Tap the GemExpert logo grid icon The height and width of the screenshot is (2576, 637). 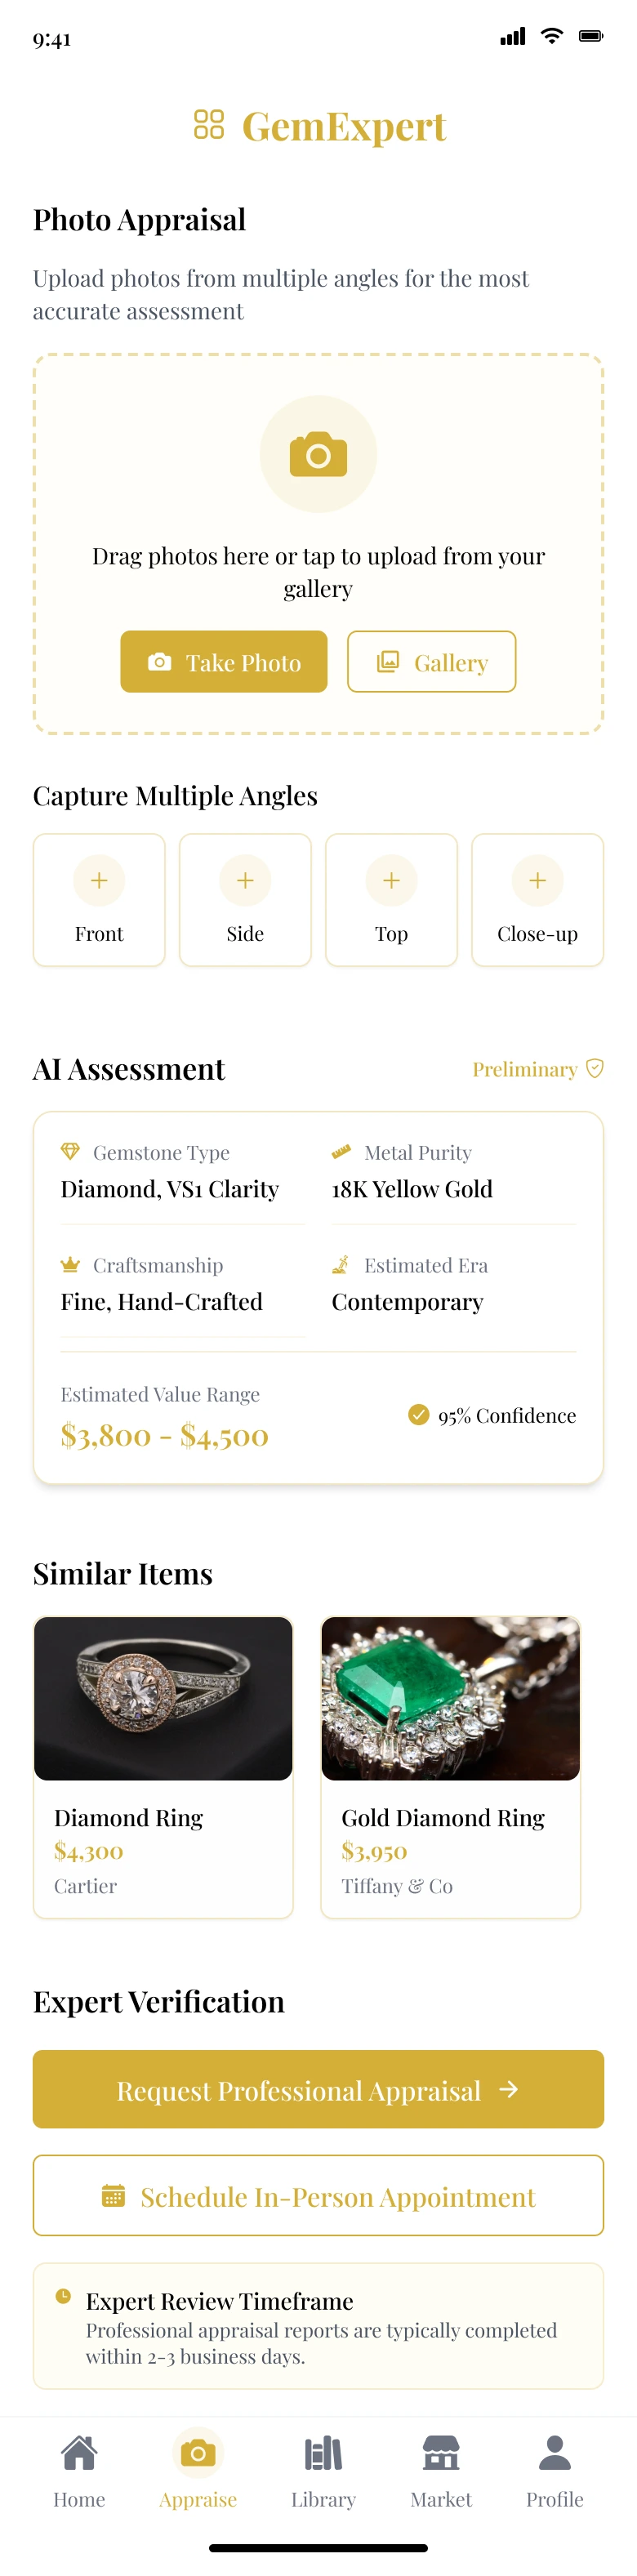coord(208,125)
